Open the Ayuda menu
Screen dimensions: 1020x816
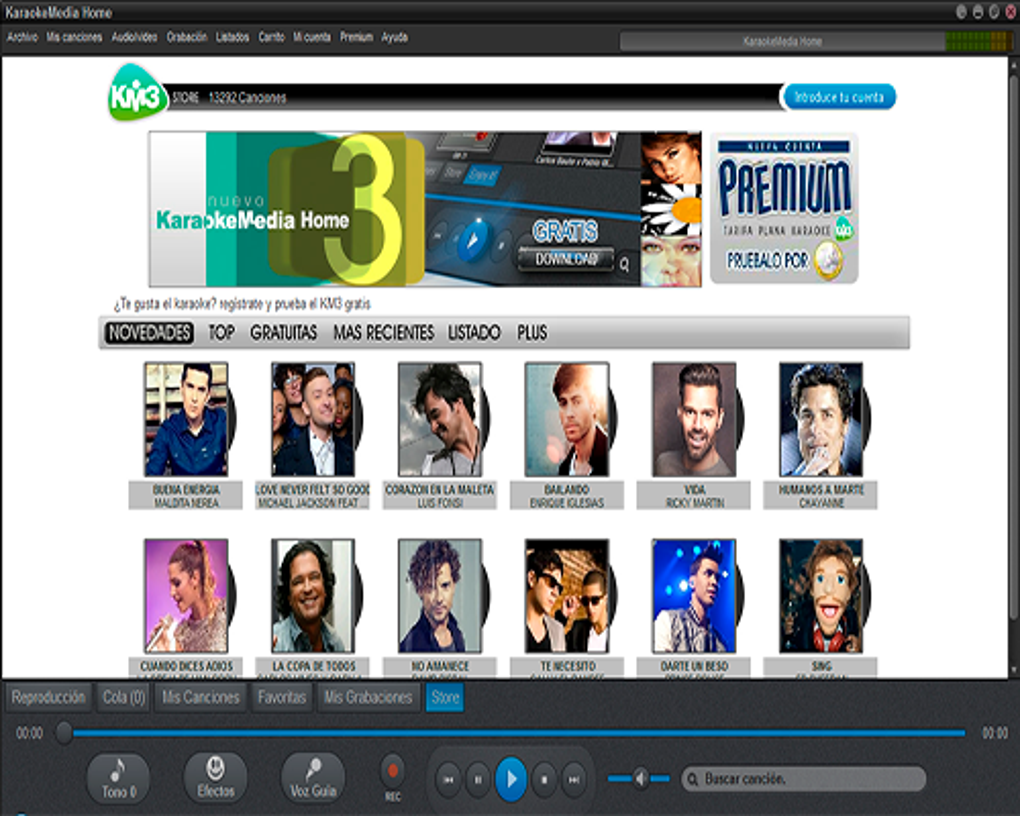(x=394, y=37)
